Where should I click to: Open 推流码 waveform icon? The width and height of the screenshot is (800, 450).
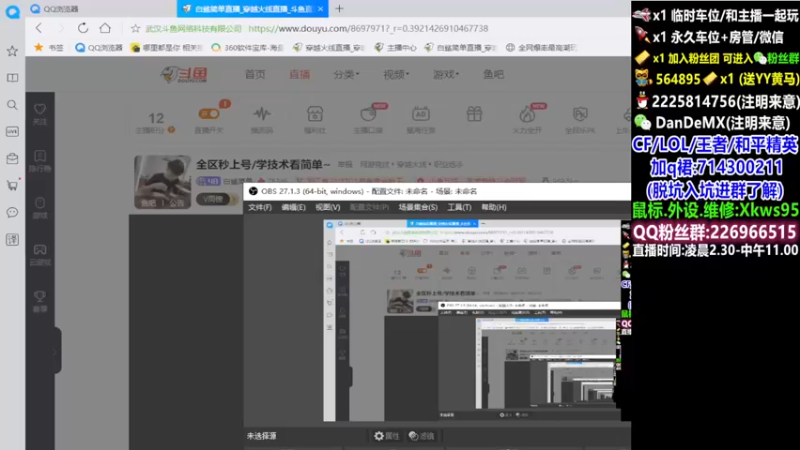pos(262,119)
